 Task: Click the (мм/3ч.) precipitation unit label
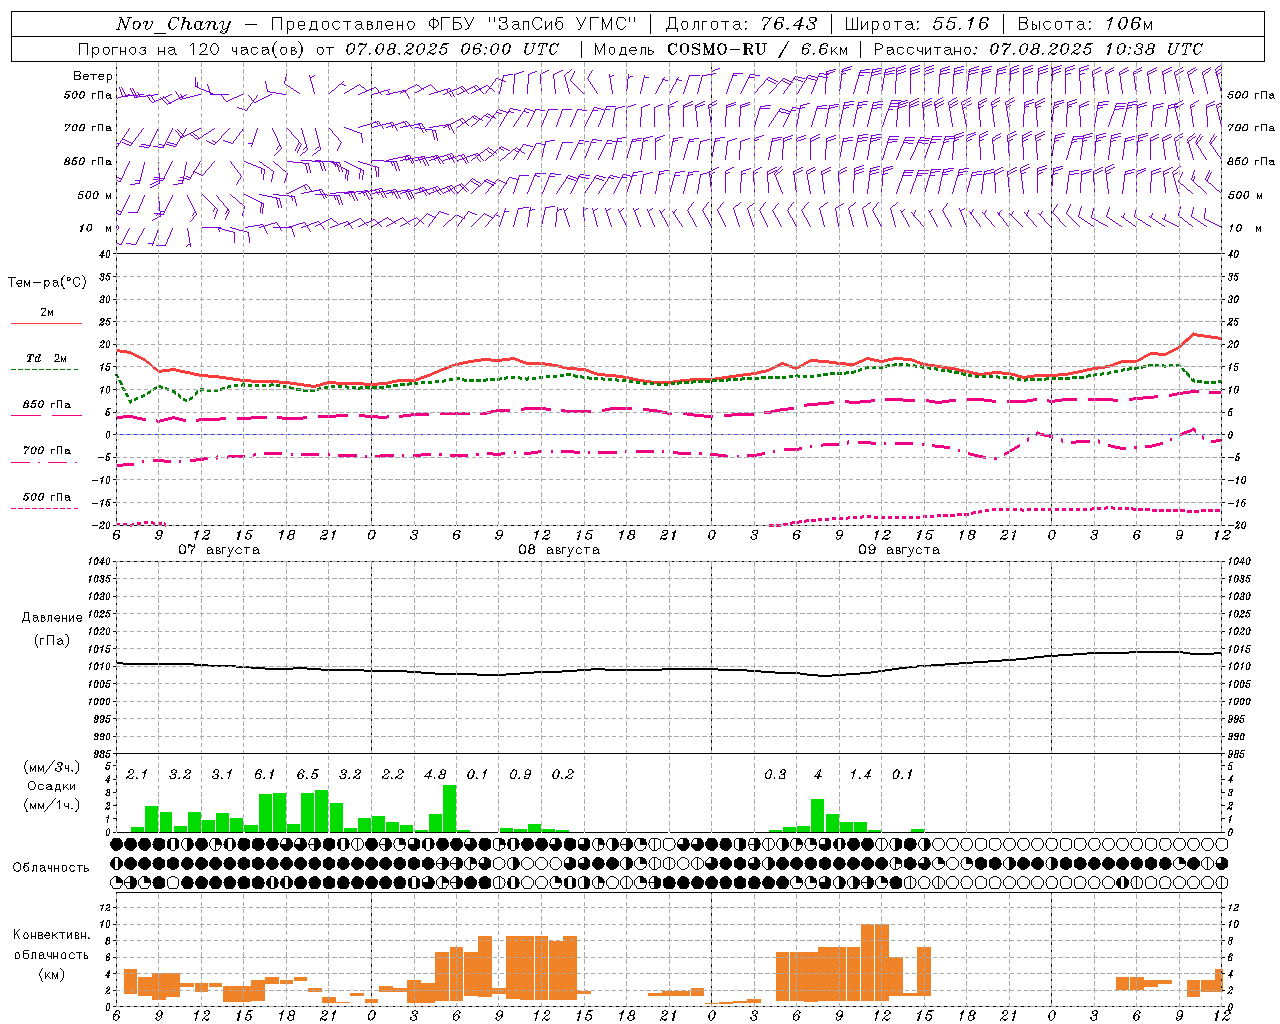click(x=52, y=767)
